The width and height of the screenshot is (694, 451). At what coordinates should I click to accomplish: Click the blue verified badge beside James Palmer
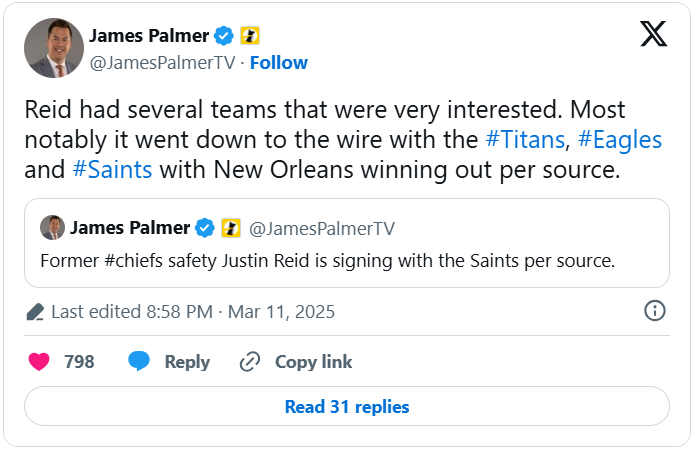pos(225,36)
